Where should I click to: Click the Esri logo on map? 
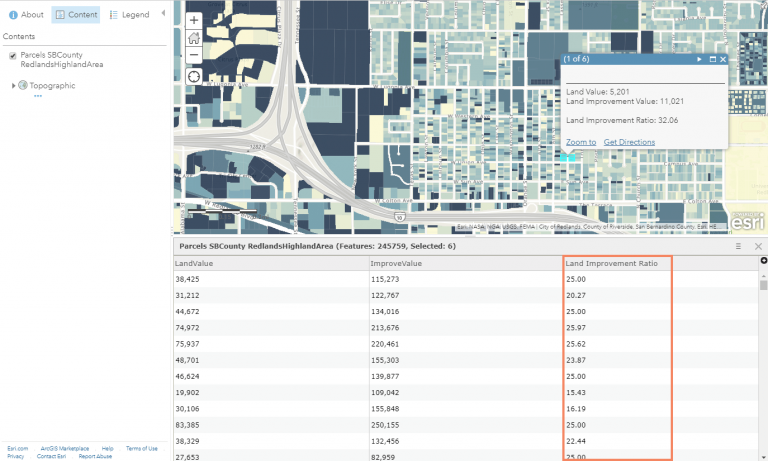click(x=747, y=221)
